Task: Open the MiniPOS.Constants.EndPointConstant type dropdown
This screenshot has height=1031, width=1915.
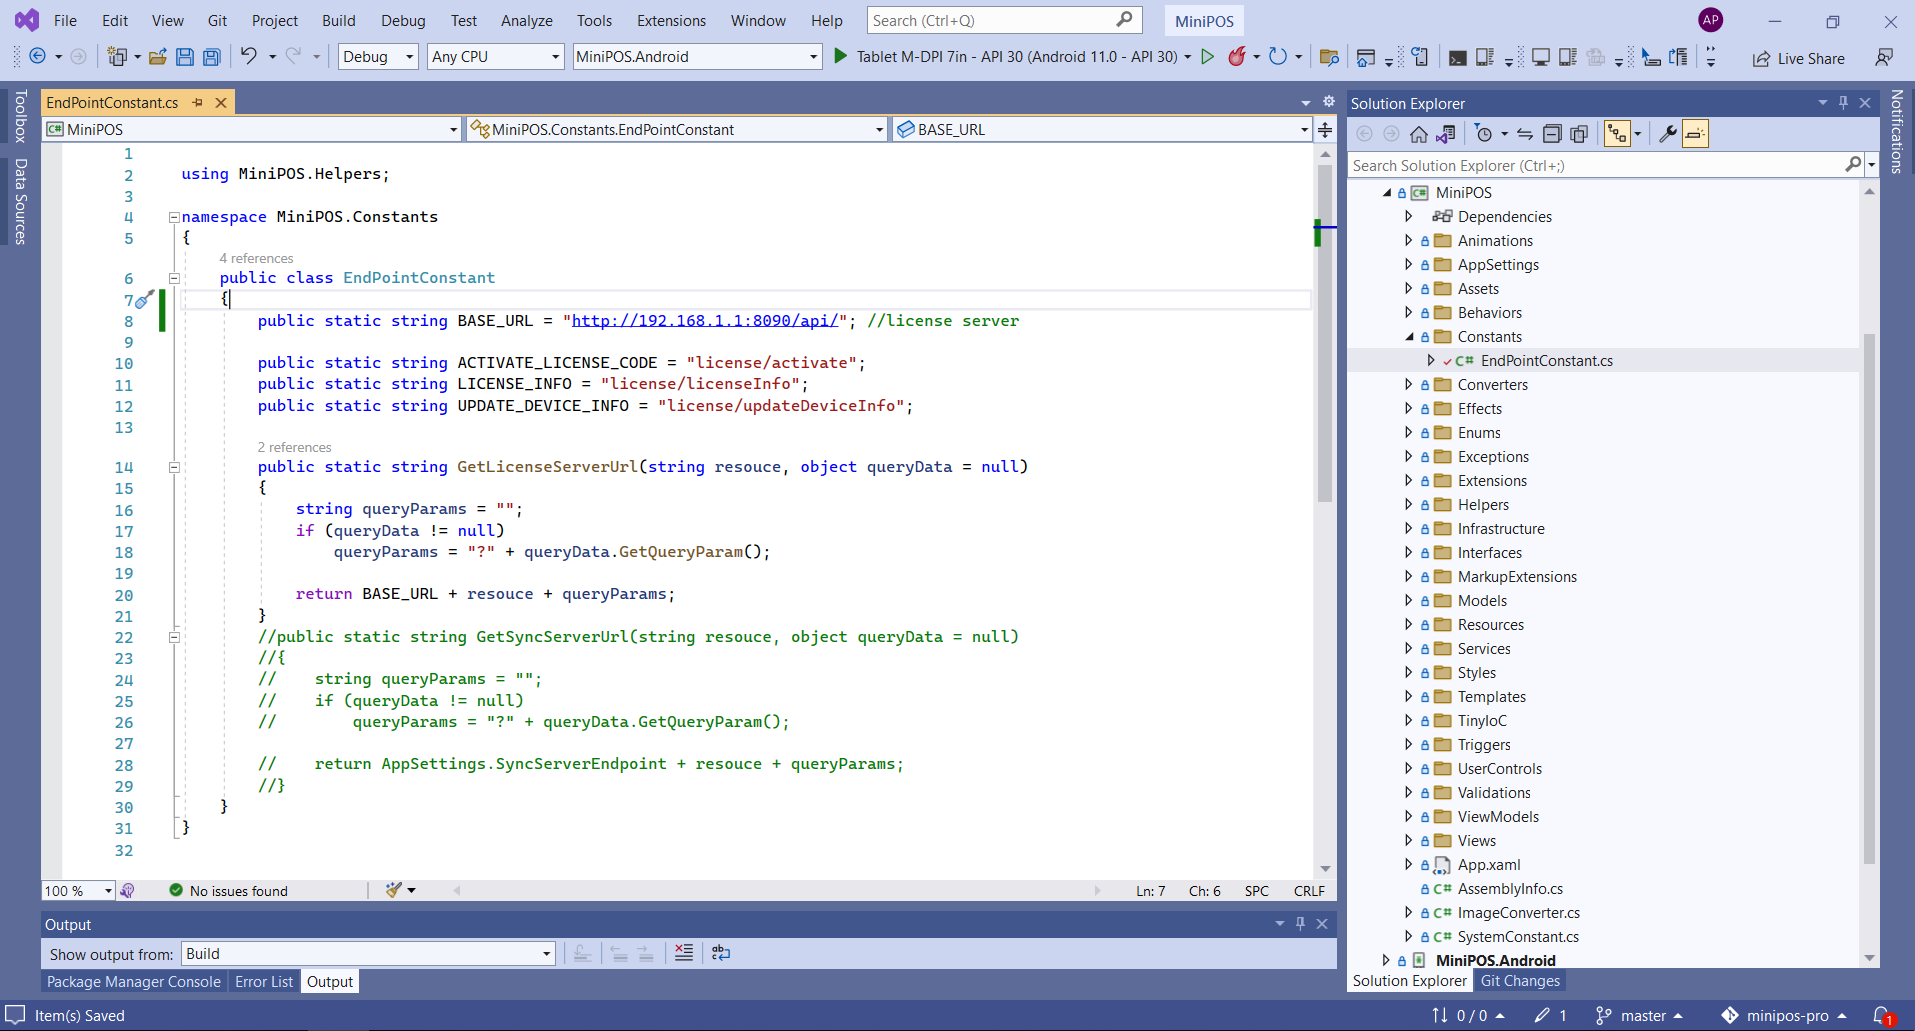Action: [677, 130]
